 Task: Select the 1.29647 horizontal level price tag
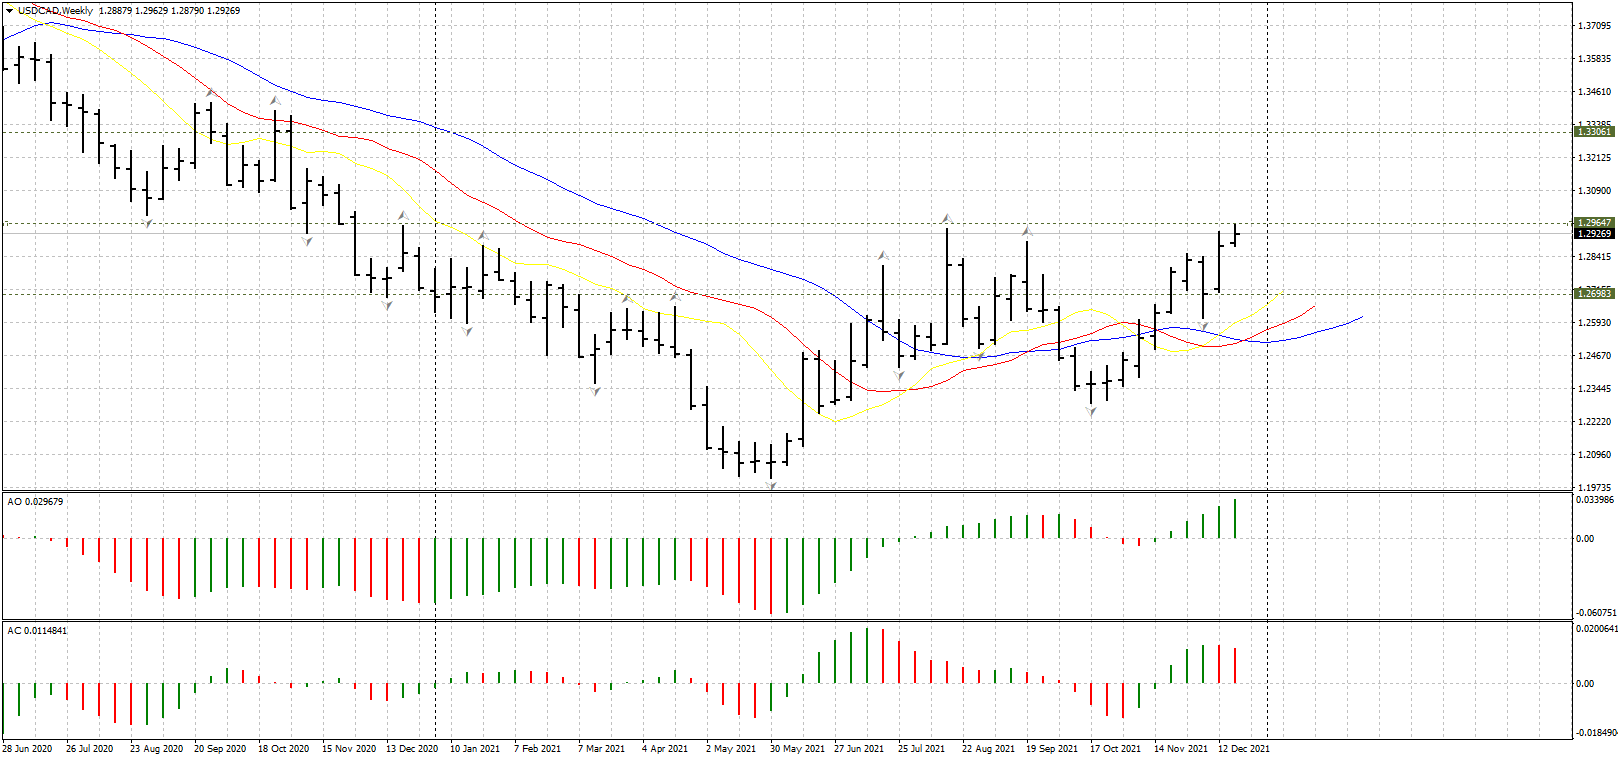point(1593,223)
